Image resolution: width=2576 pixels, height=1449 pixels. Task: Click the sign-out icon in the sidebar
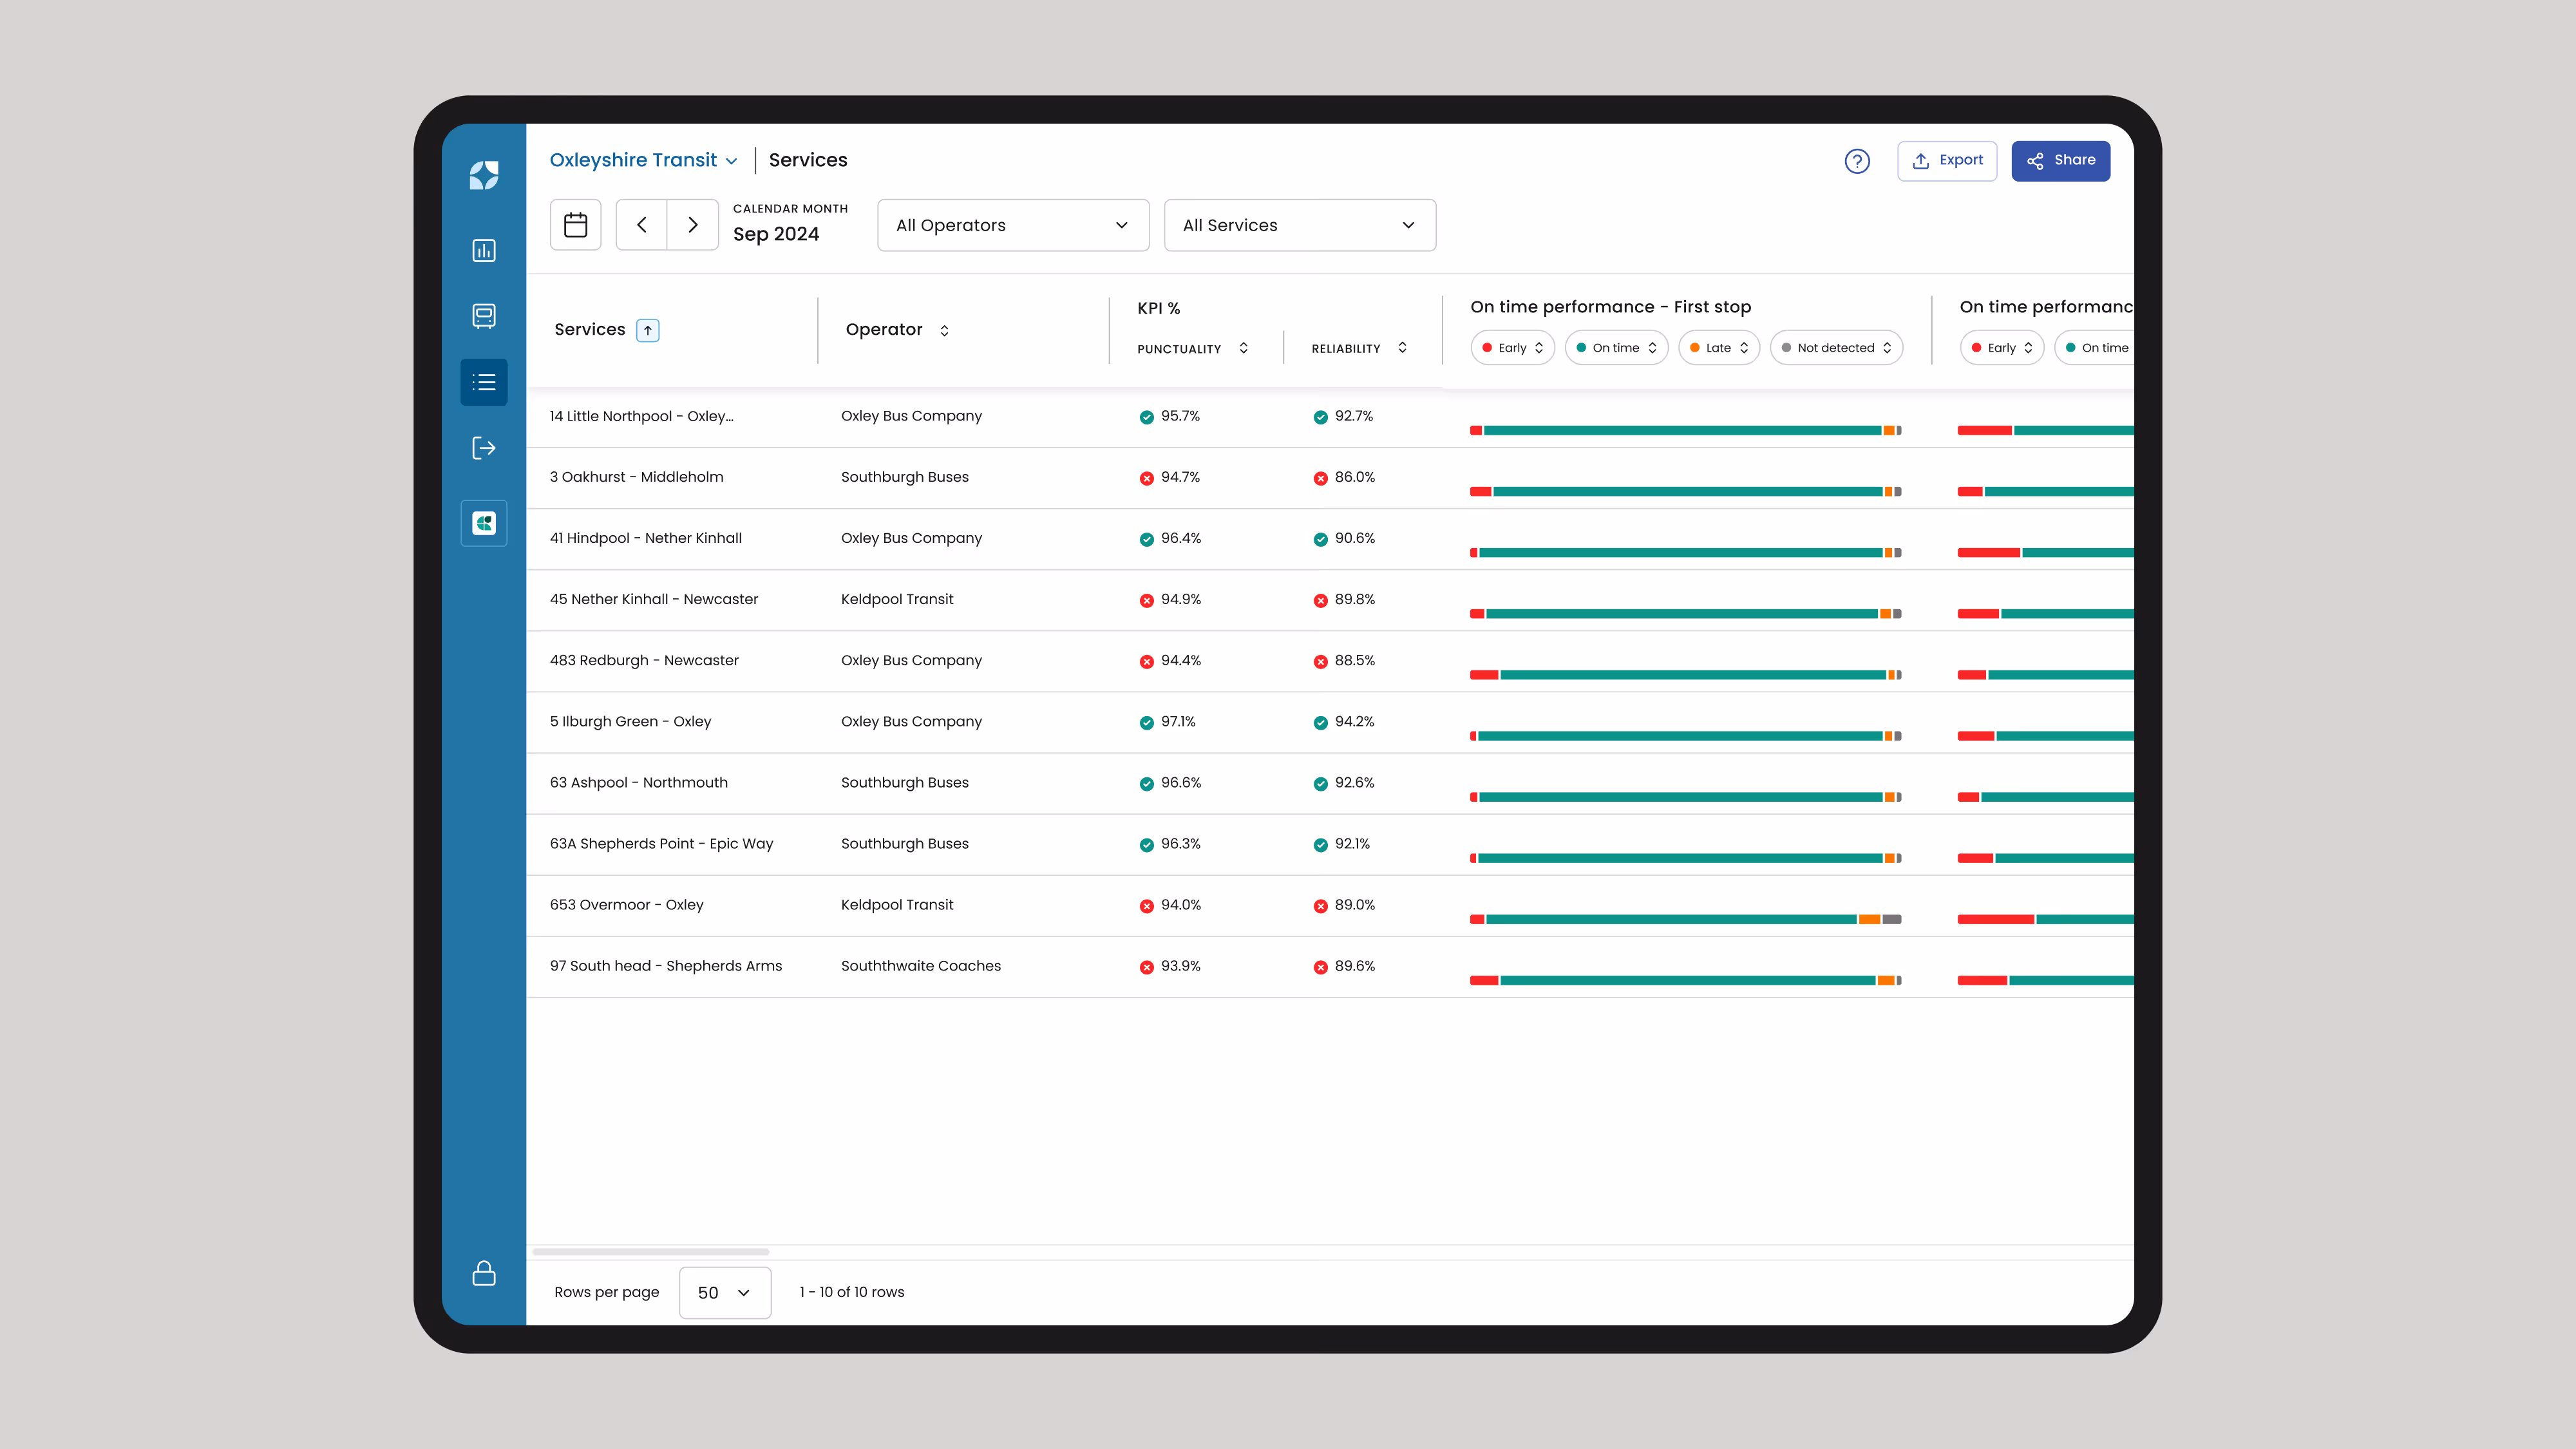click(x=484, y=448)
